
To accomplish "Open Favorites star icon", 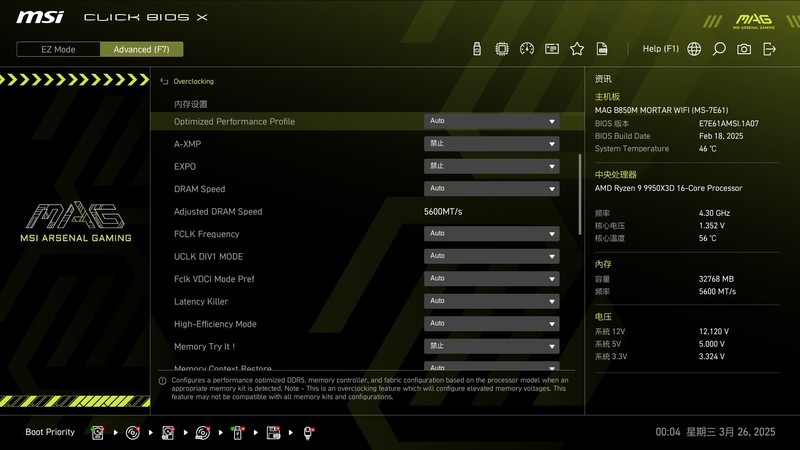I will [x=577, y=49].
